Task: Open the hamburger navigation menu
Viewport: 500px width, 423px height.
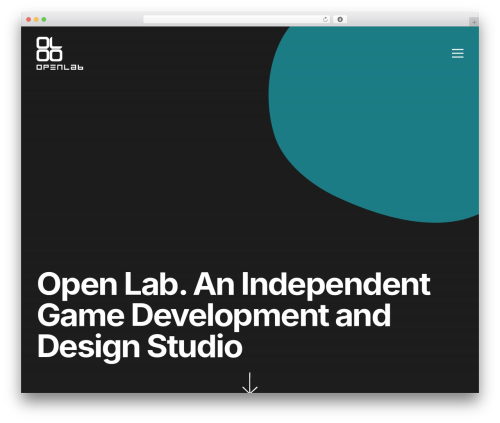Action: (457, 53)
